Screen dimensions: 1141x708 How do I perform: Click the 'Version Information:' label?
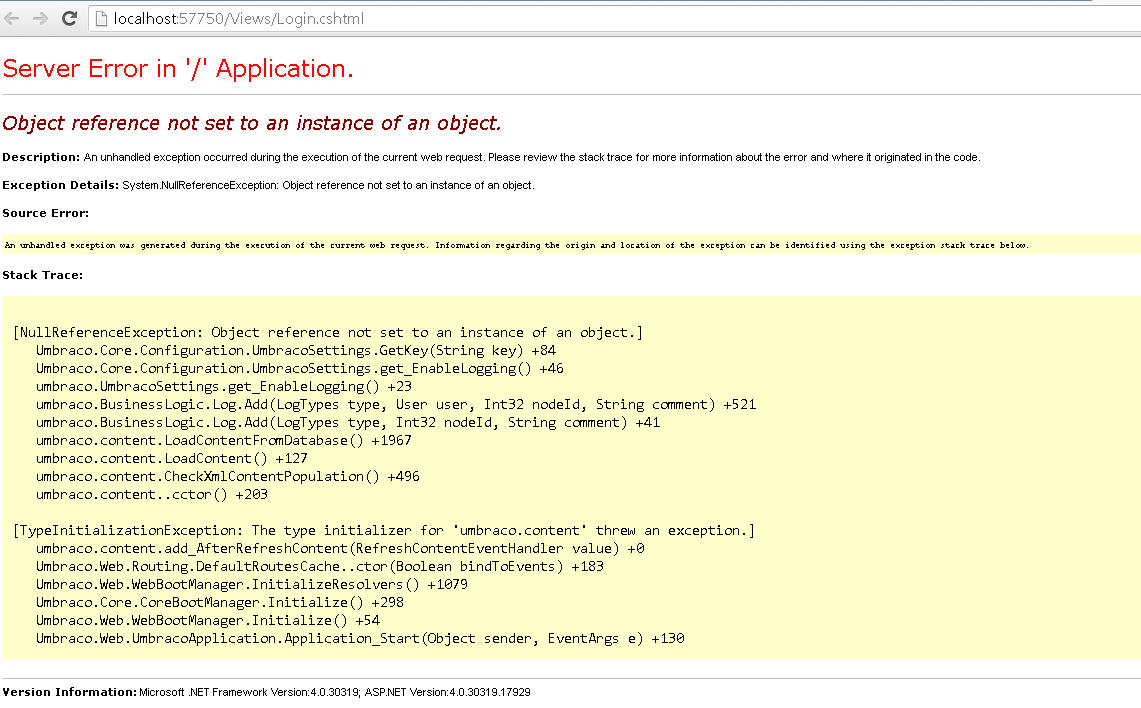tap(69, 692)
